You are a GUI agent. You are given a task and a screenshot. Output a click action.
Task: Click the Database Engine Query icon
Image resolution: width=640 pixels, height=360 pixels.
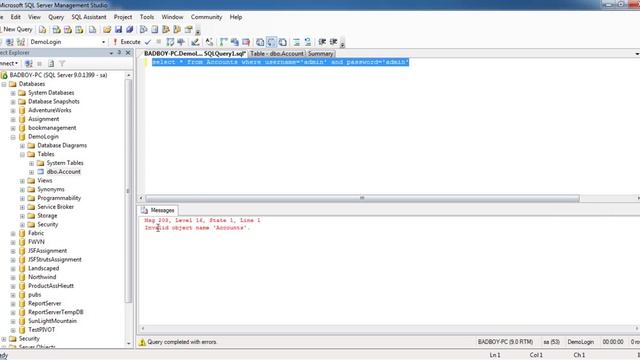pyautogui.click(x=42, y=30)
